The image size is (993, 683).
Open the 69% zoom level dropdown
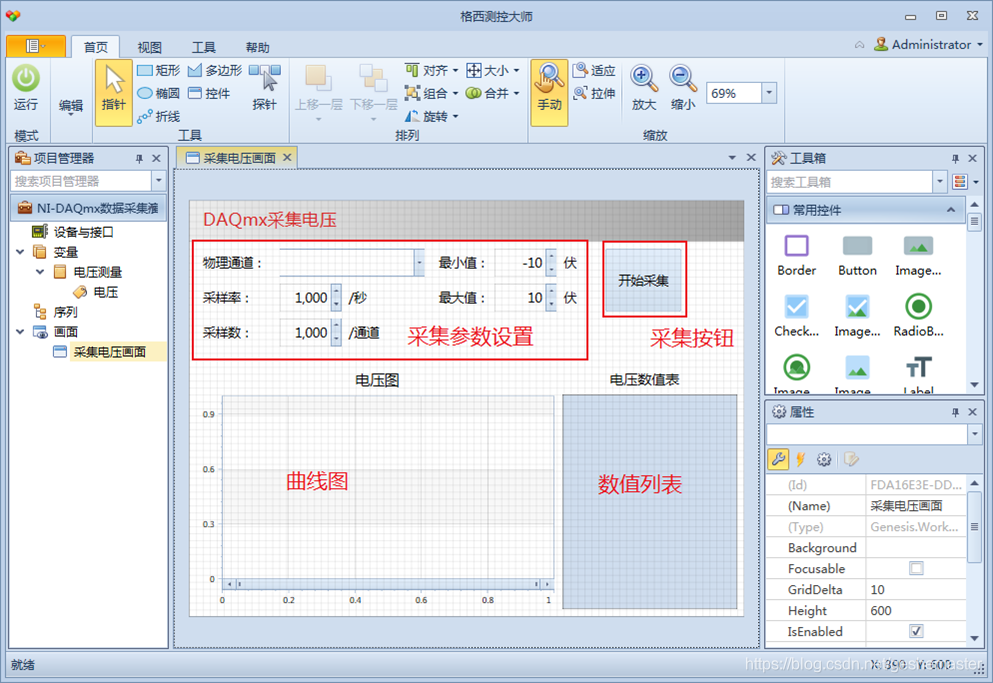point(768,93)
